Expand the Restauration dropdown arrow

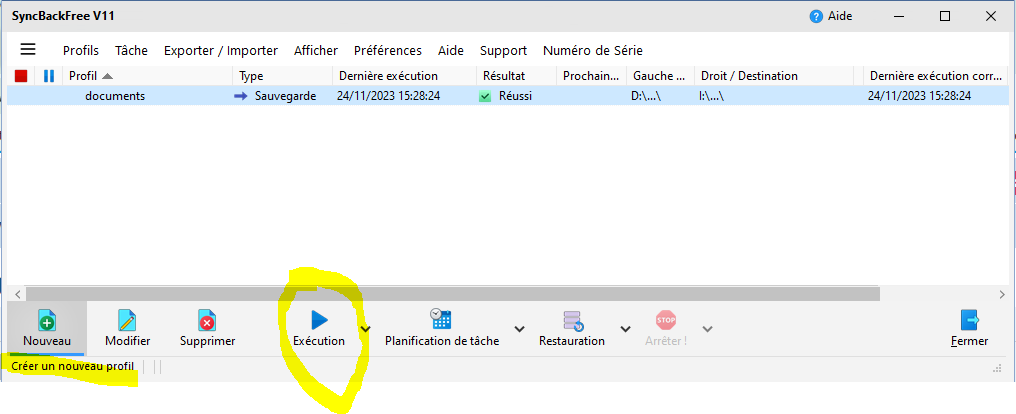[625, 328]
